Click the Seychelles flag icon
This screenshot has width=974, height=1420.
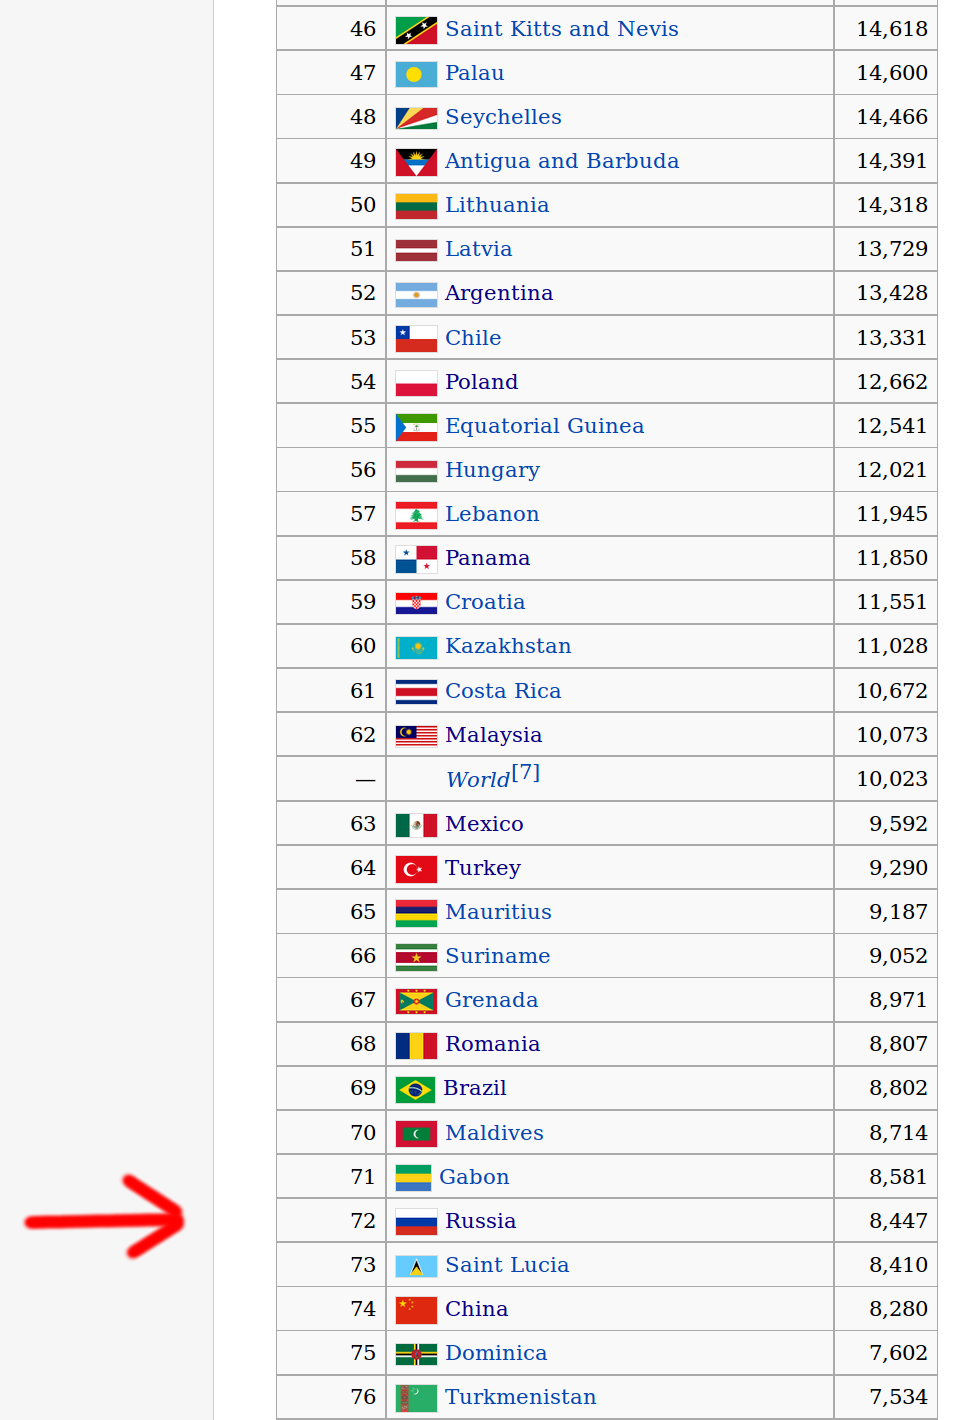pyautogui.click(x=416, y=119)
